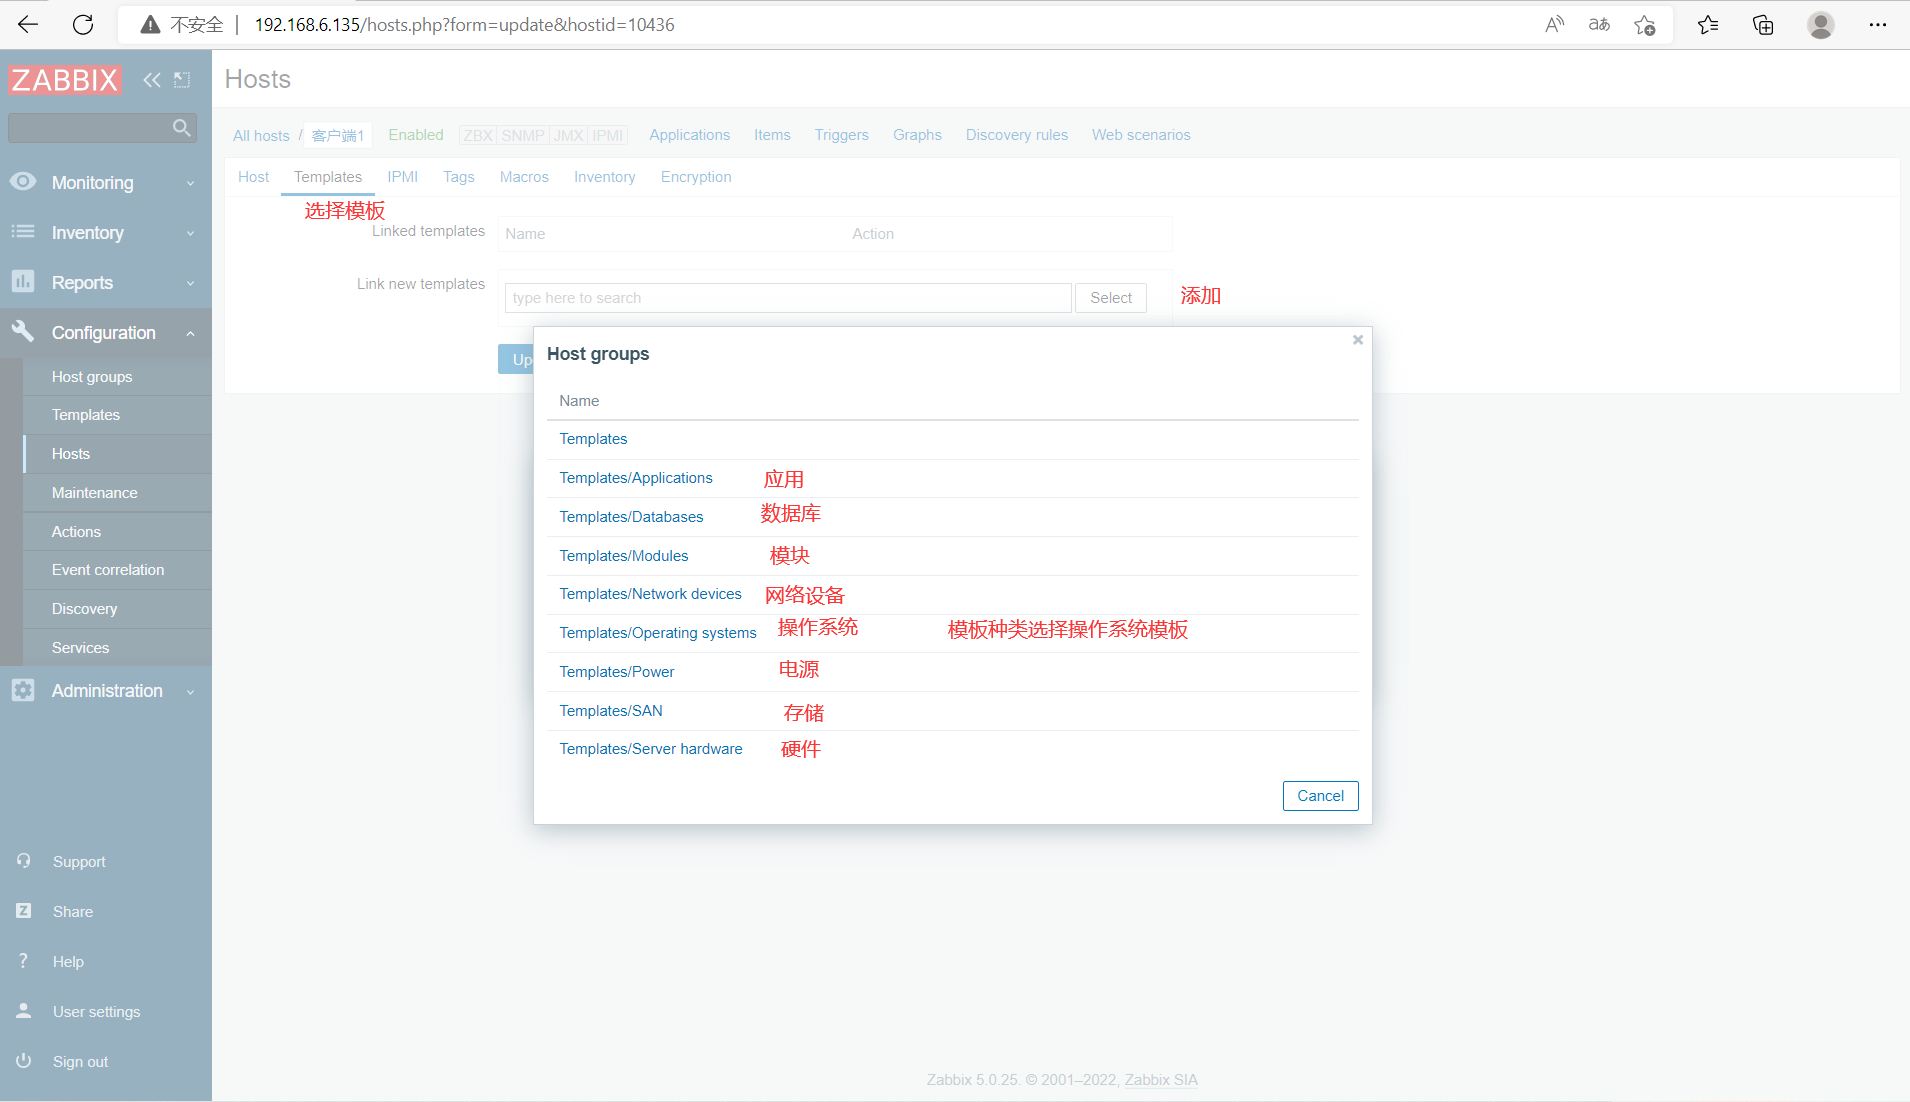The image size is (1910, 1102).
Task: Open Event correlation page
Action: (108, 570)
